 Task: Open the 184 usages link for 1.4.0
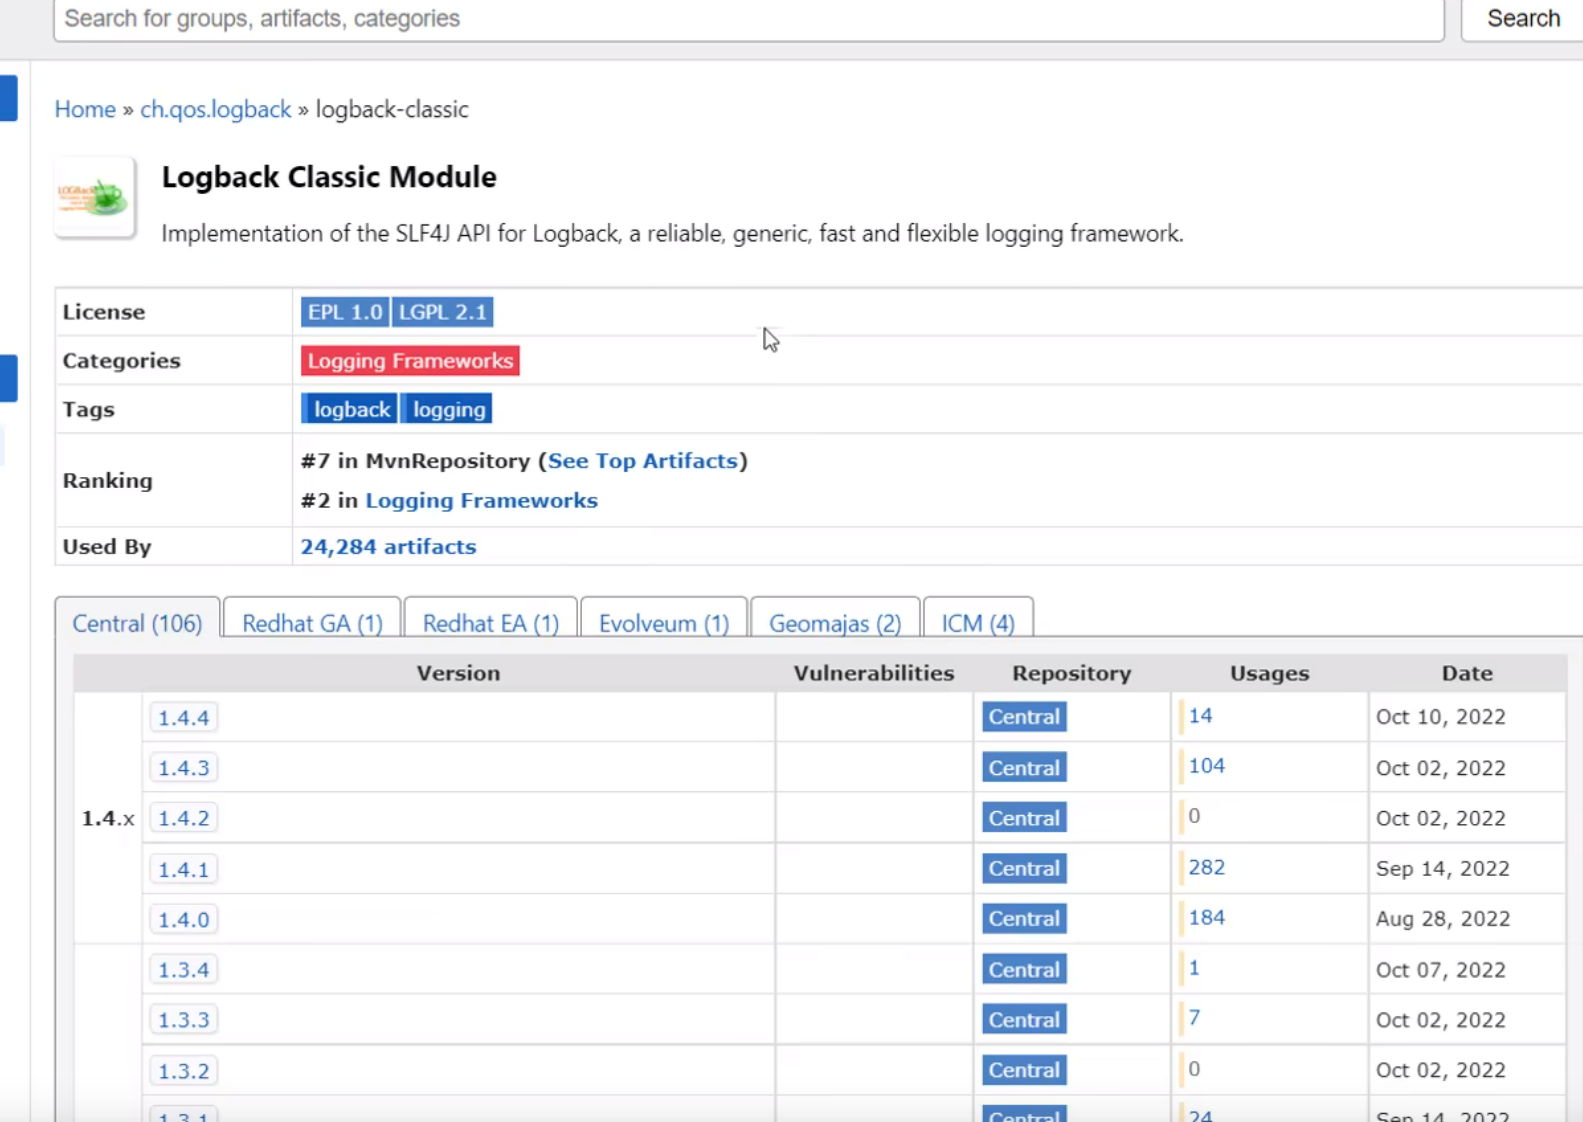click(1206, 917)
